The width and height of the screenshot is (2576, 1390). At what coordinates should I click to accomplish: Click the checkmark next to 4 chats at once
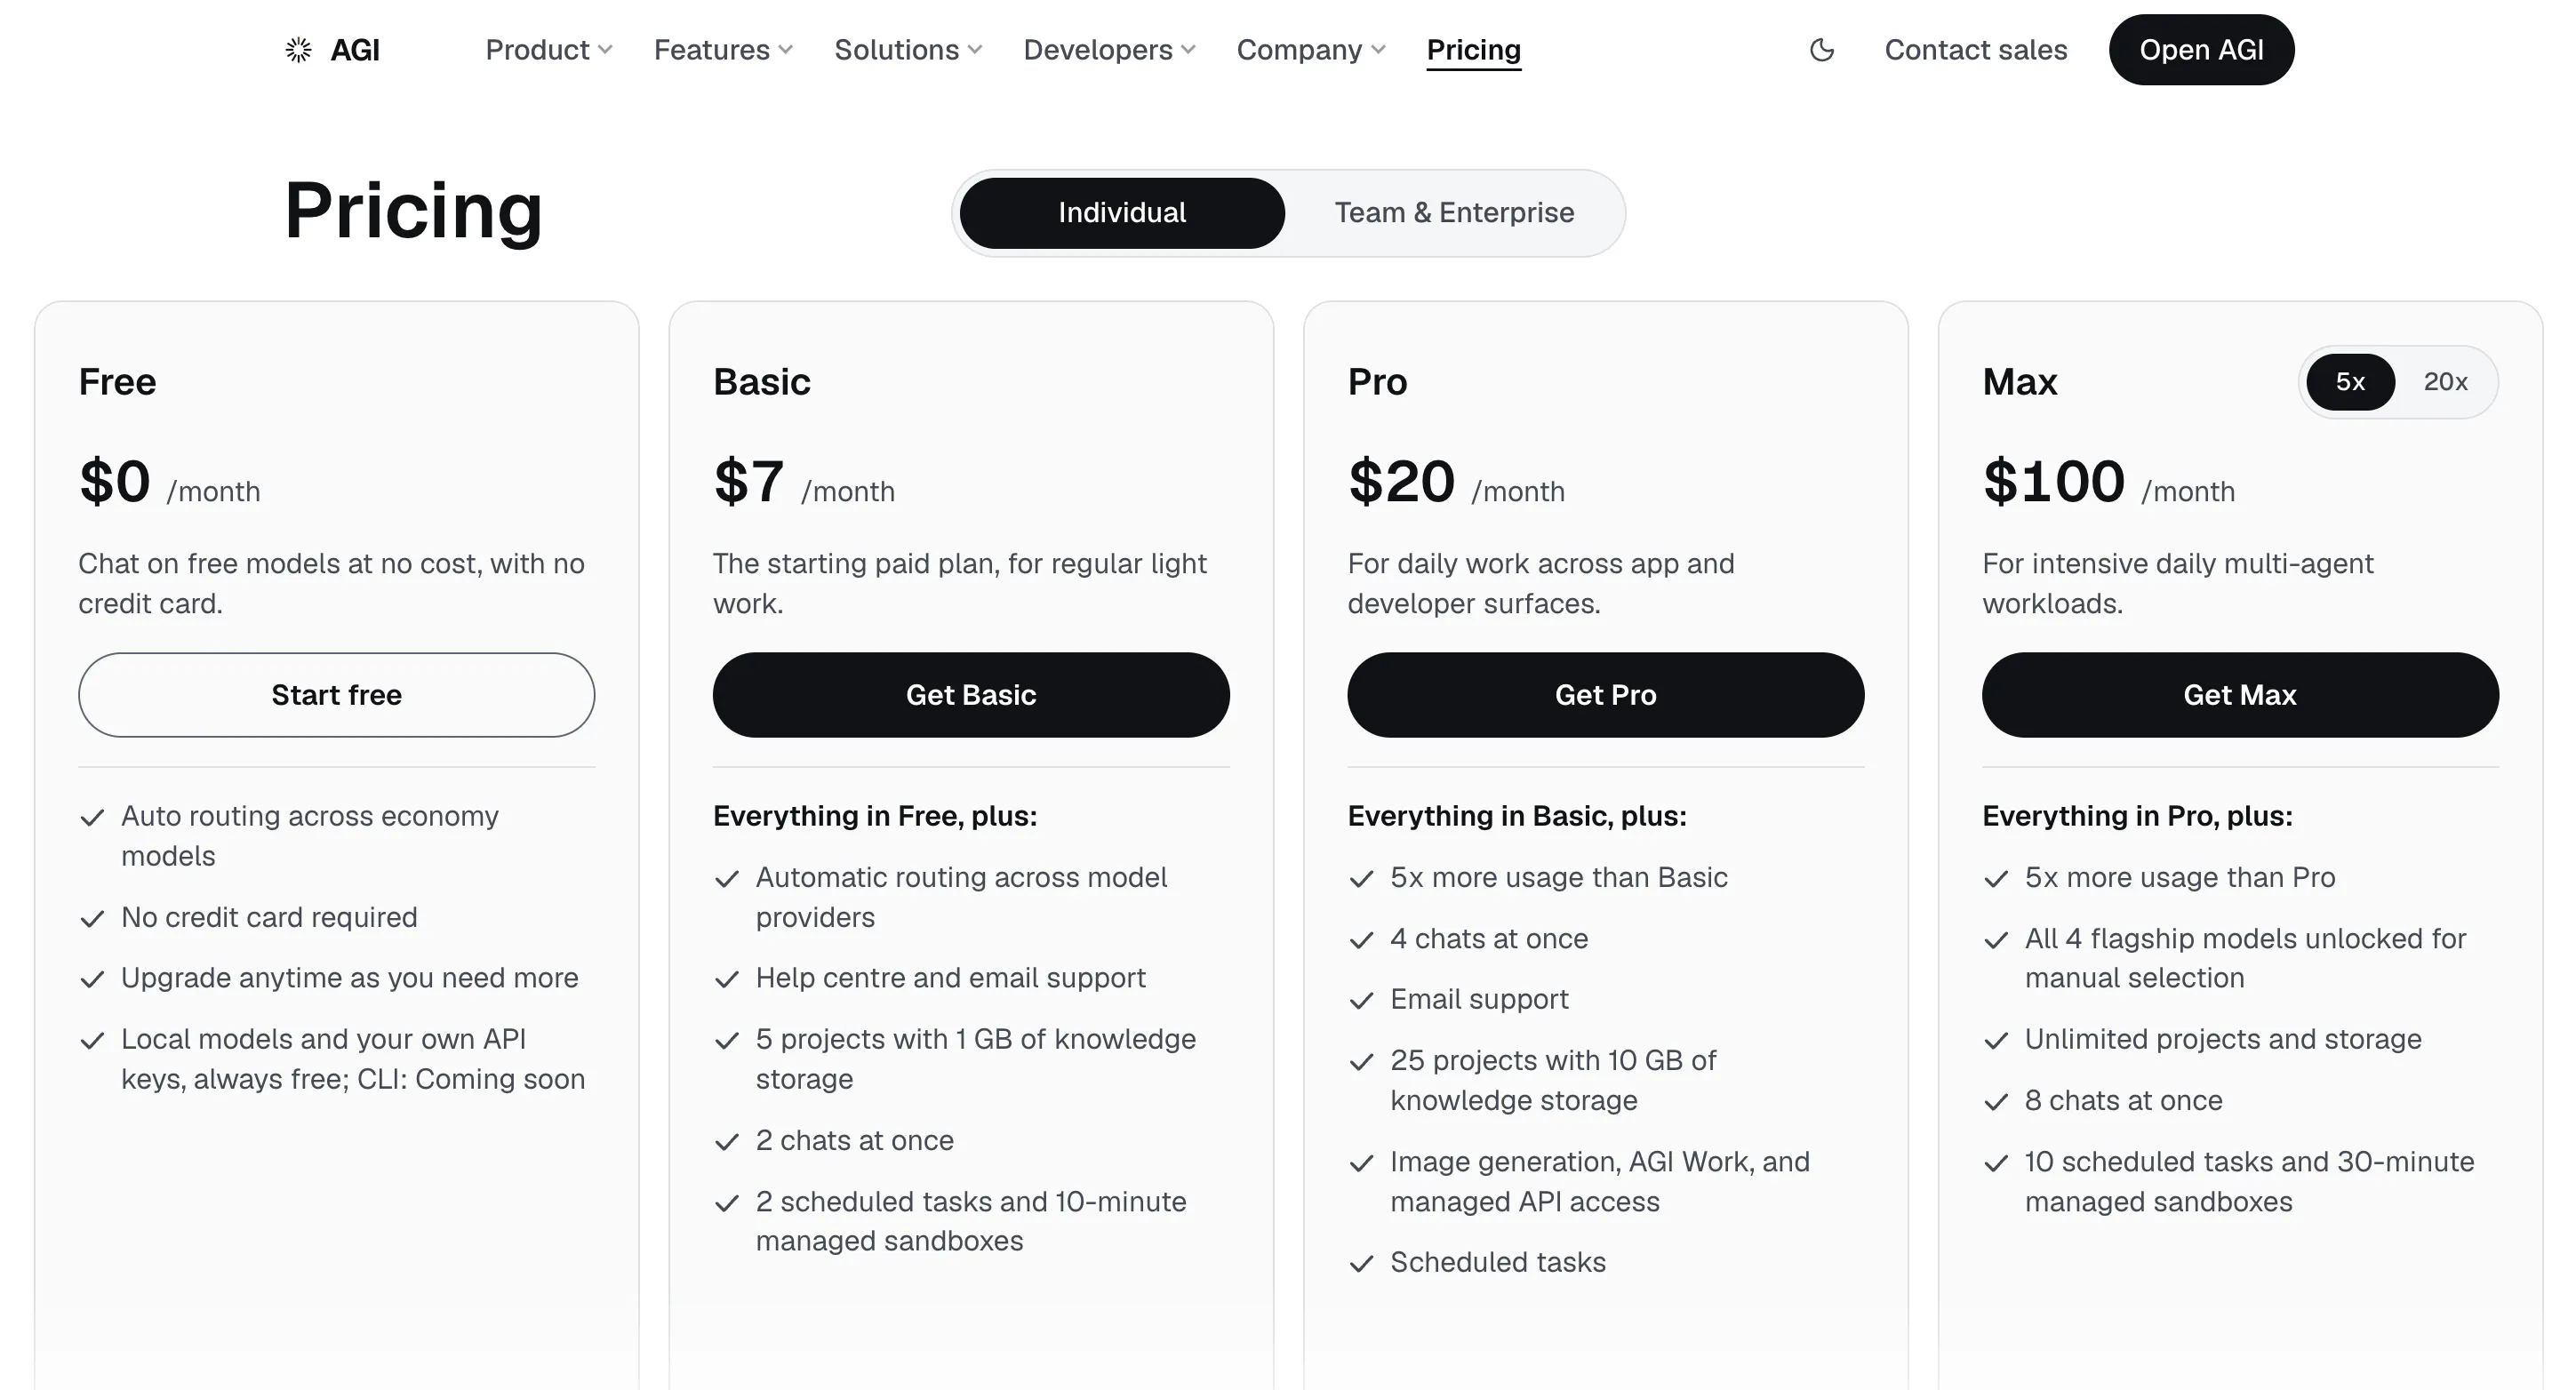[1361, 940]
